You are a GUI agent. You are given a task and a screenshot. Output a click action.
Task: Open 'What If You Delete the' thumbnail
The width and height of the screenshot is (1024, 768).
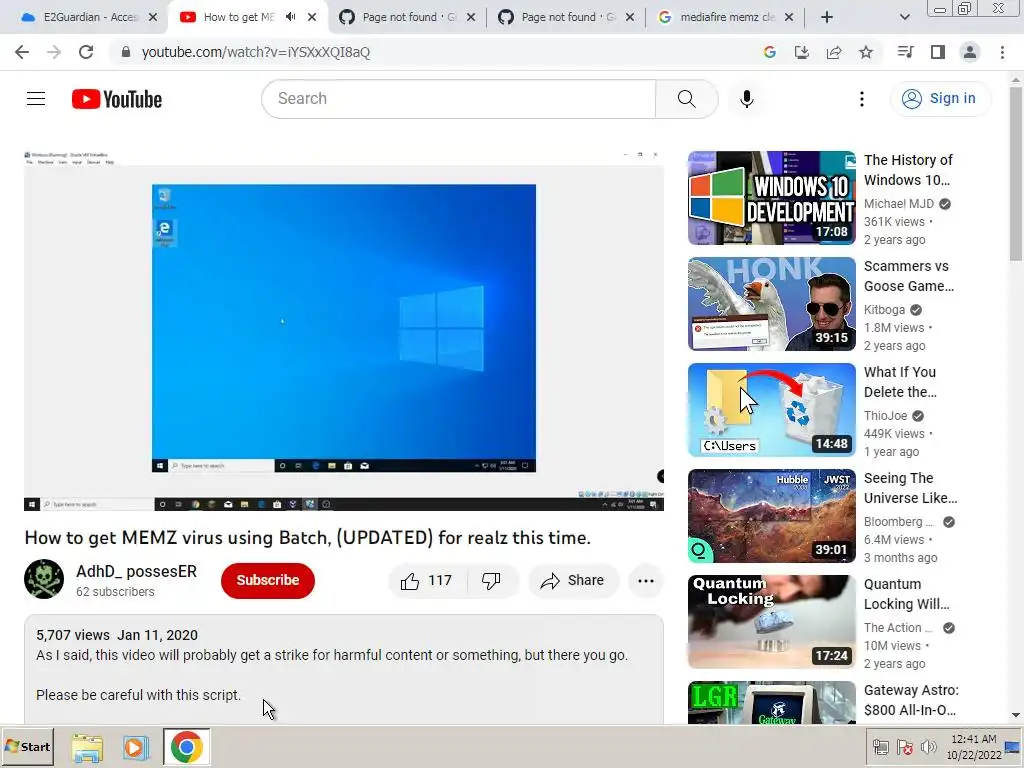(771, 410)
